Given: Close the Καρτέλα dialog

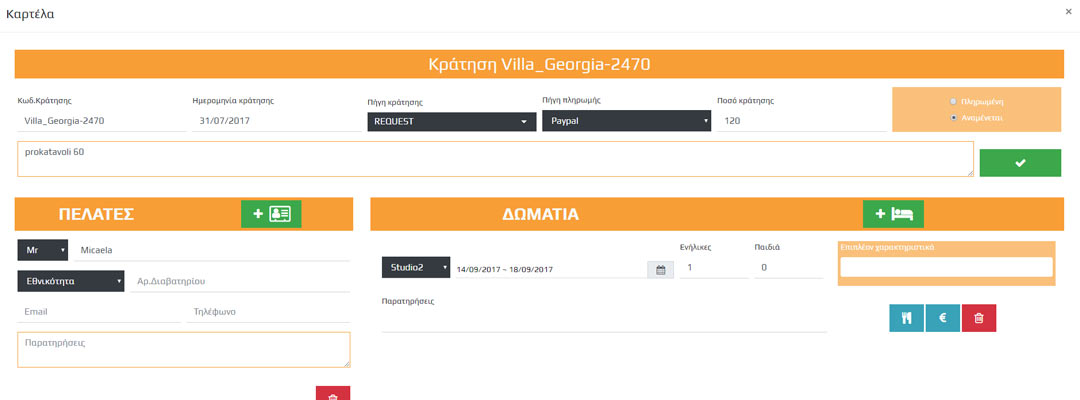Looking at the screenshot, I should 1069,12.
